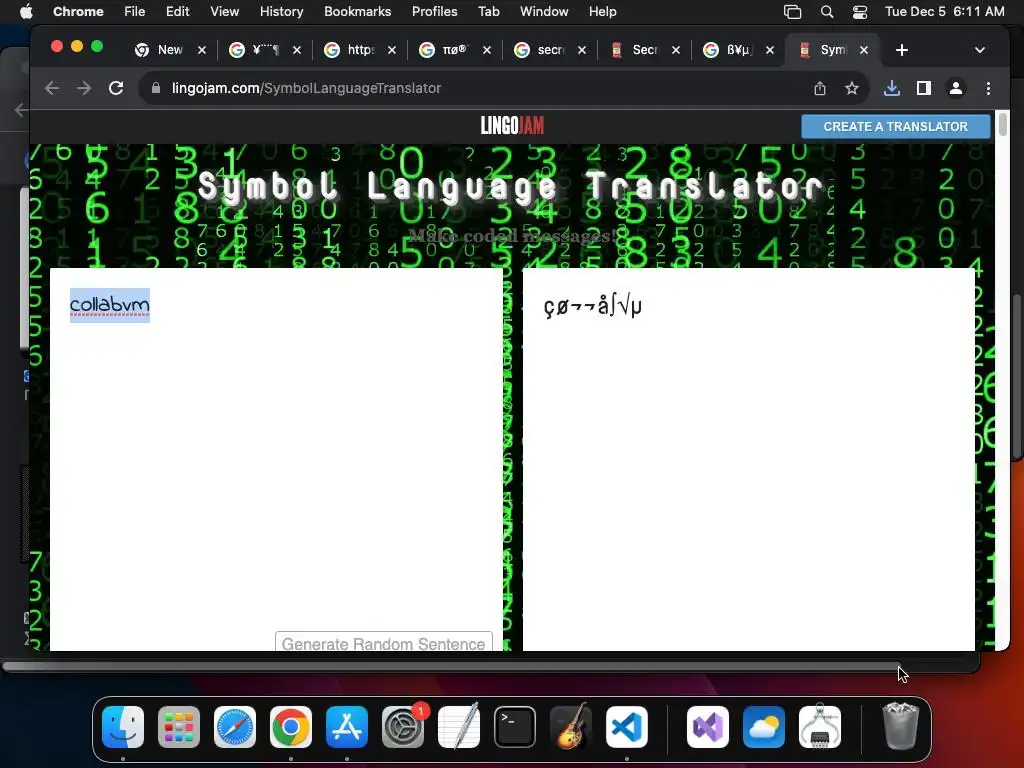
Task: Open the Tab menu
Action: 488,12
